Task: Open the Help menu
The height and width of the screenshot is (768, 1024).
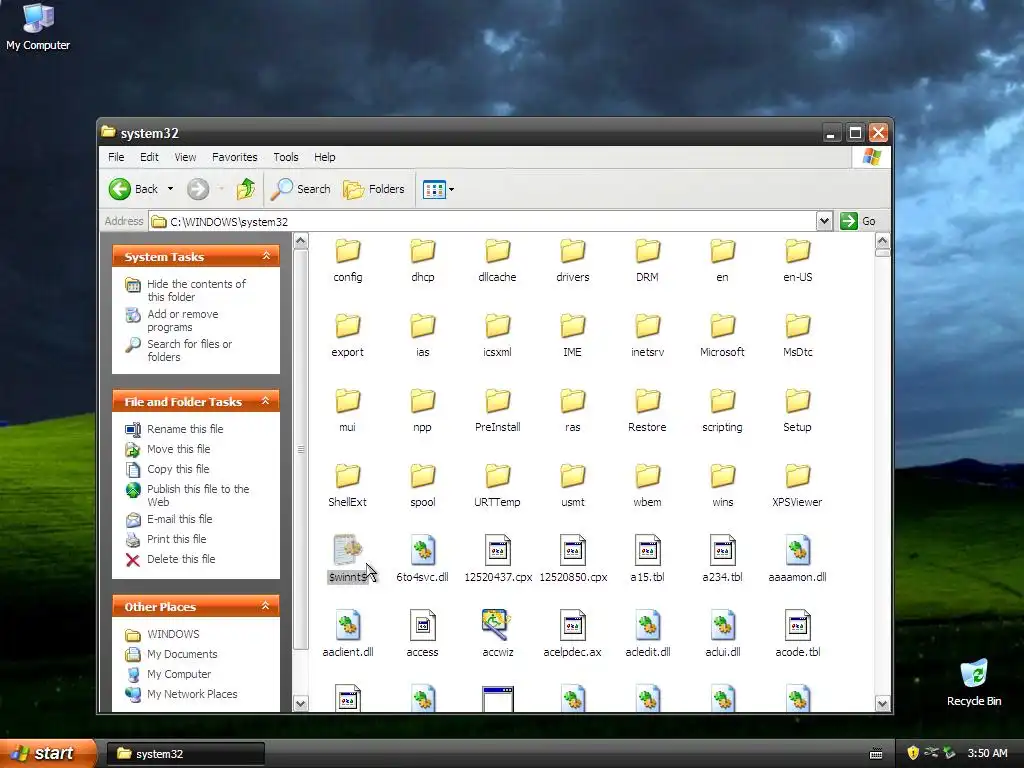Action: tap(325, 157)
